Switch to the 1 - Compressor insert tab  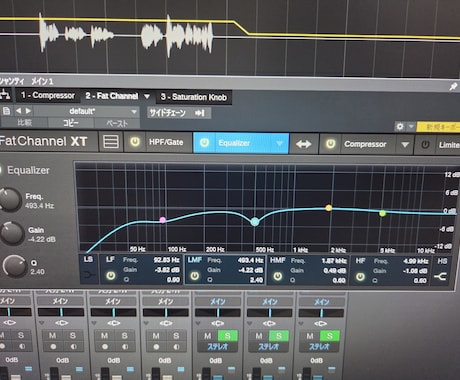coord(48,95)
